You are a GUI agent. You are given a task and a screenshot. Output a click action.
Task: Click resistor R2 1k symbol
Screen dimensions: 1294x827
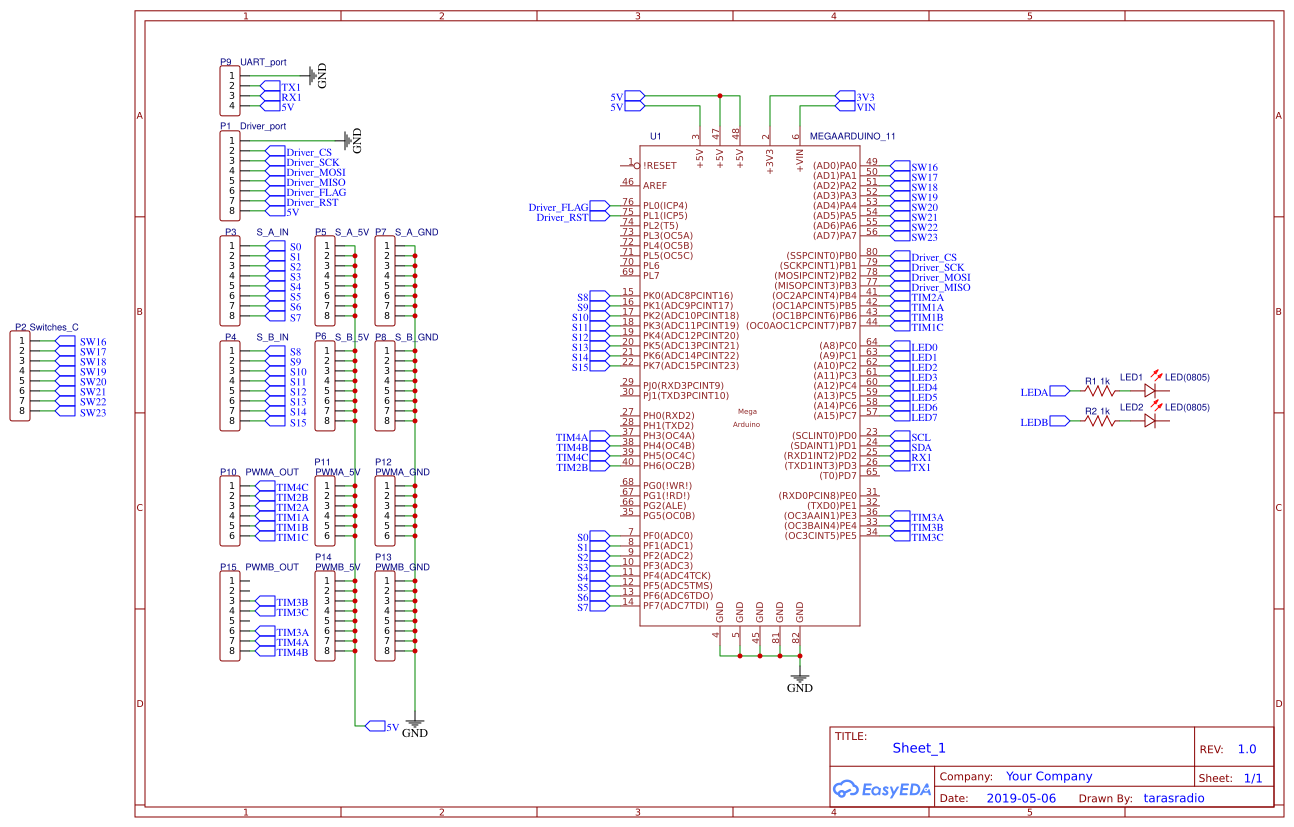[x=1098, y=420]
